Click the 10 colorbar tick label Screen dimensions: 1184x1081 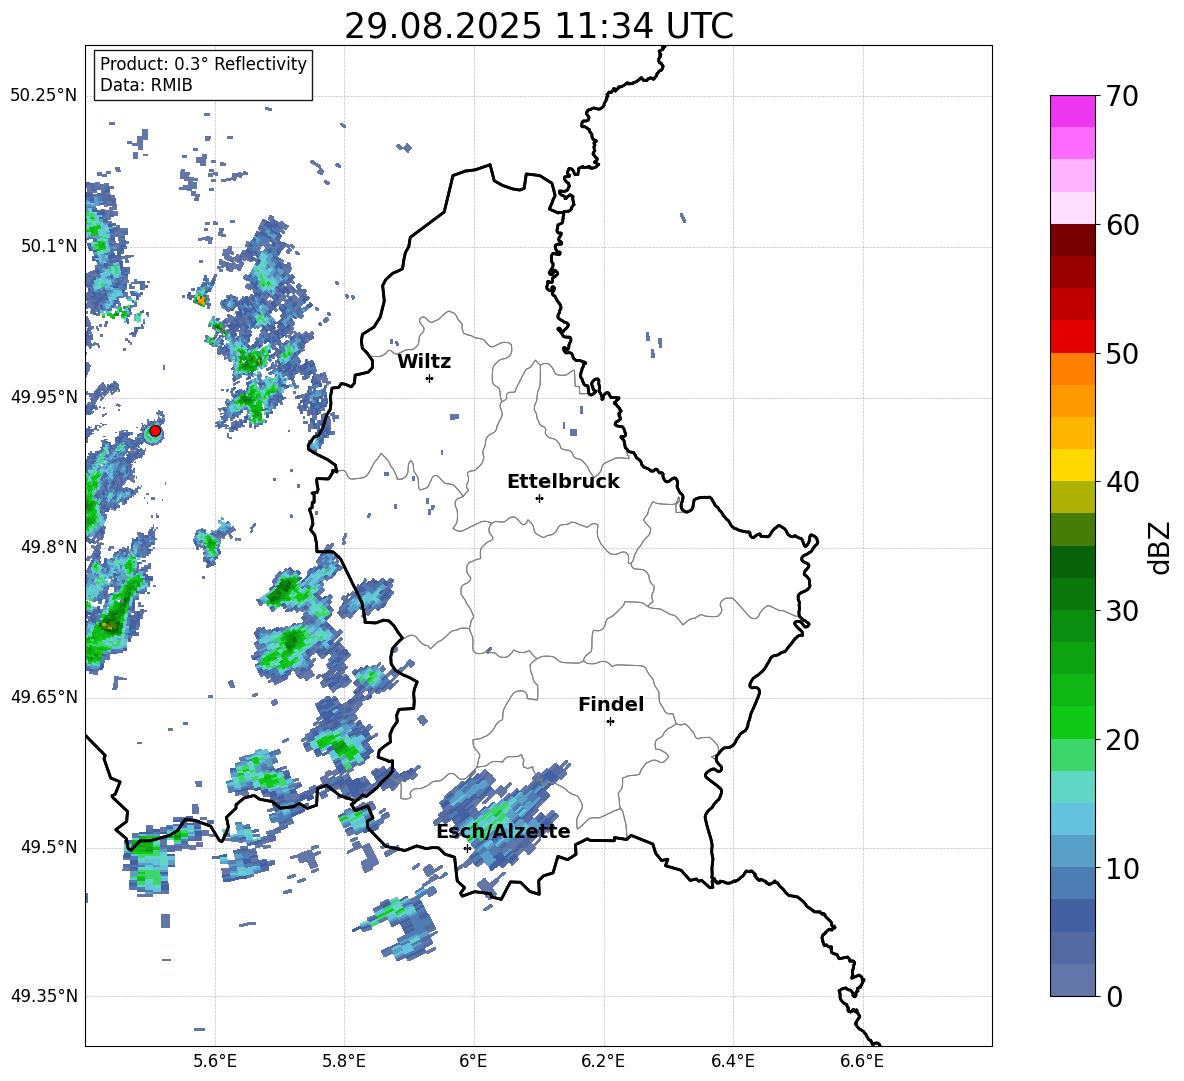click(x=1122, y=868)
